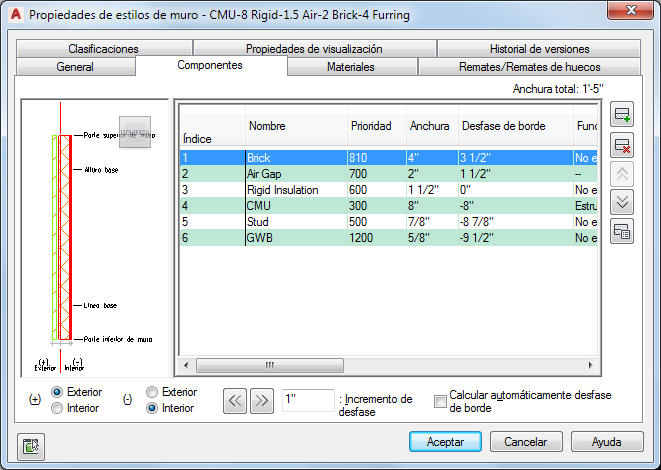
Task: Select the CMU component name
Action: 258,206
